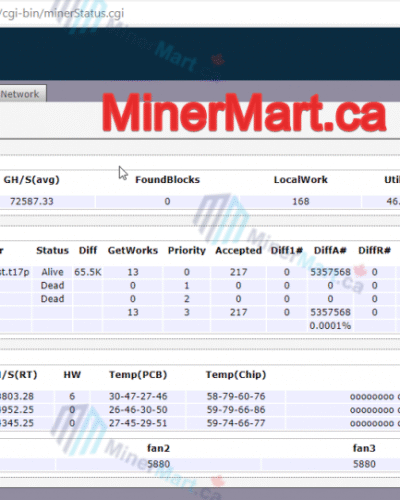Click the fan3 label
The height and width of the screenshot is (500, 400).
(x=364, y=448)
